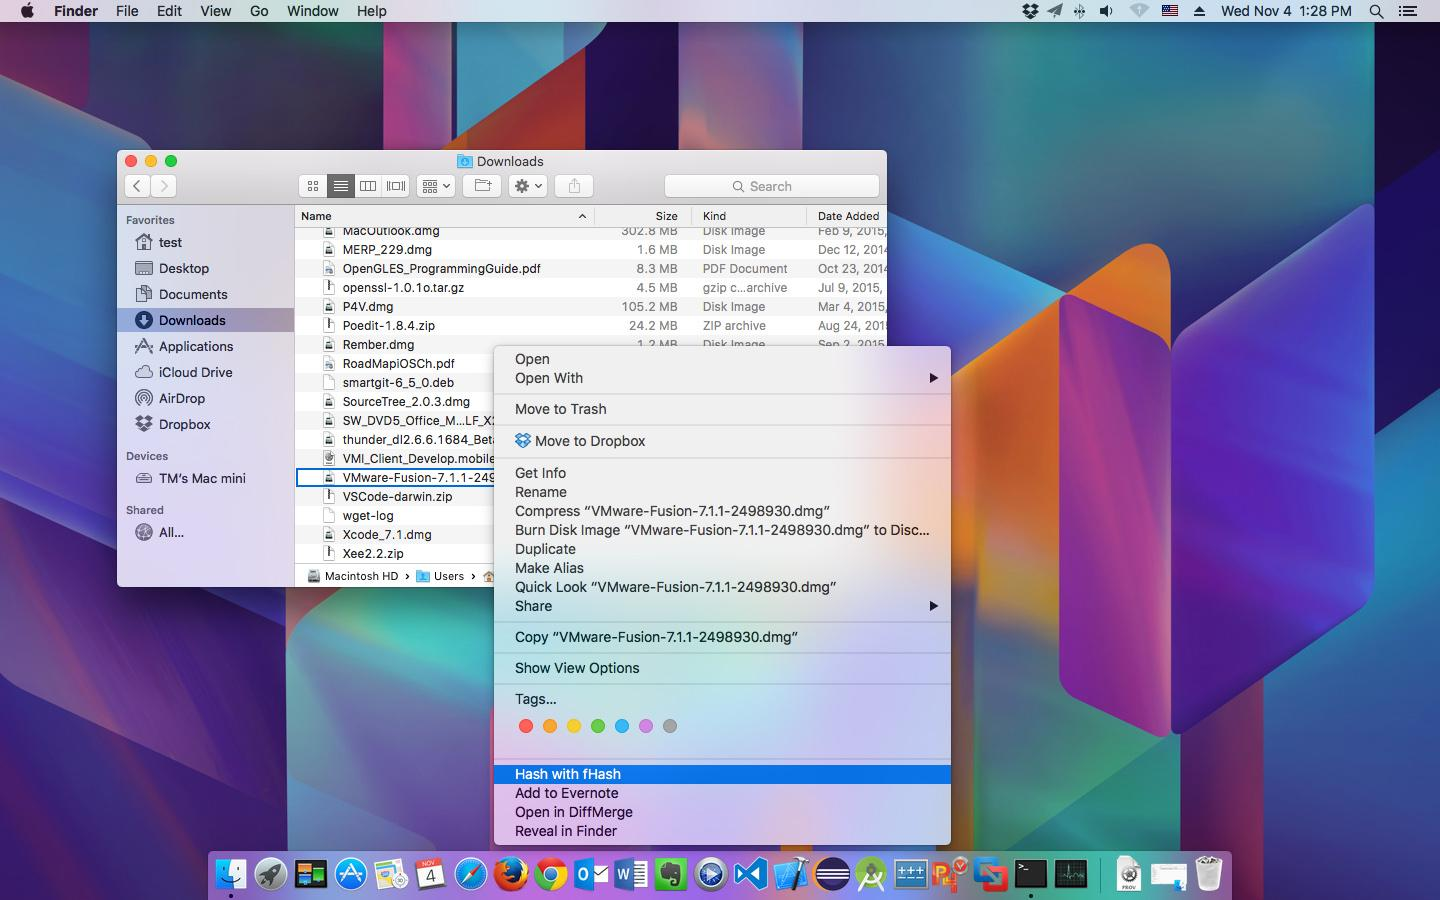Switch to icon view in Finder toolbar
The width and height of the screenshot is (1440, 900).
click(x=313, y=186)
